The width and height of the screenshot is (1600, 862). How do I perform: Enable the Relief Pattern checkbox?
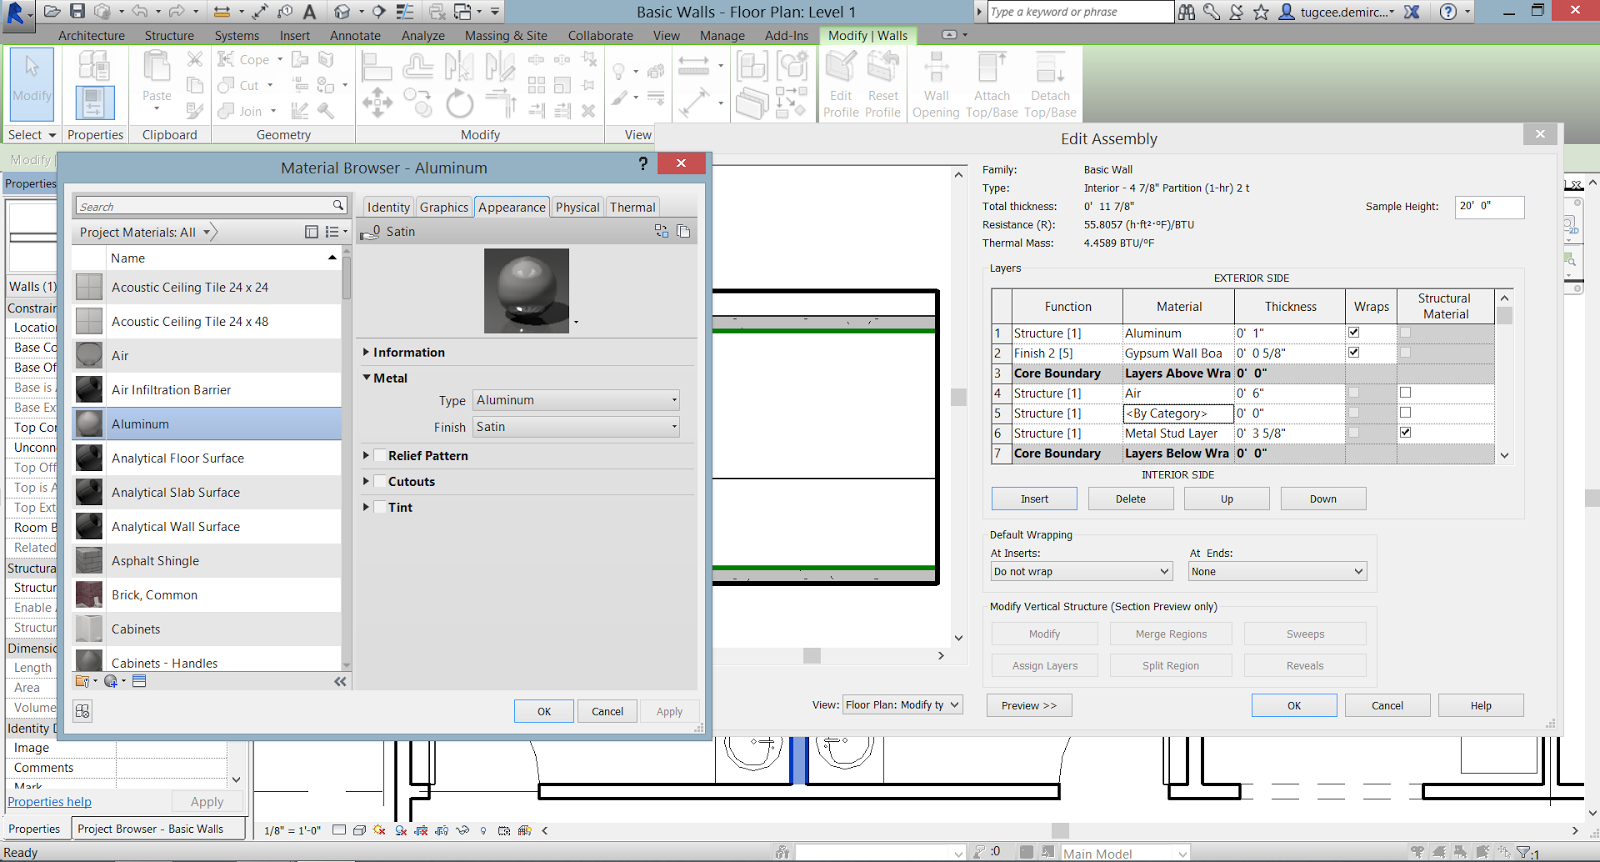click(380, 455)
